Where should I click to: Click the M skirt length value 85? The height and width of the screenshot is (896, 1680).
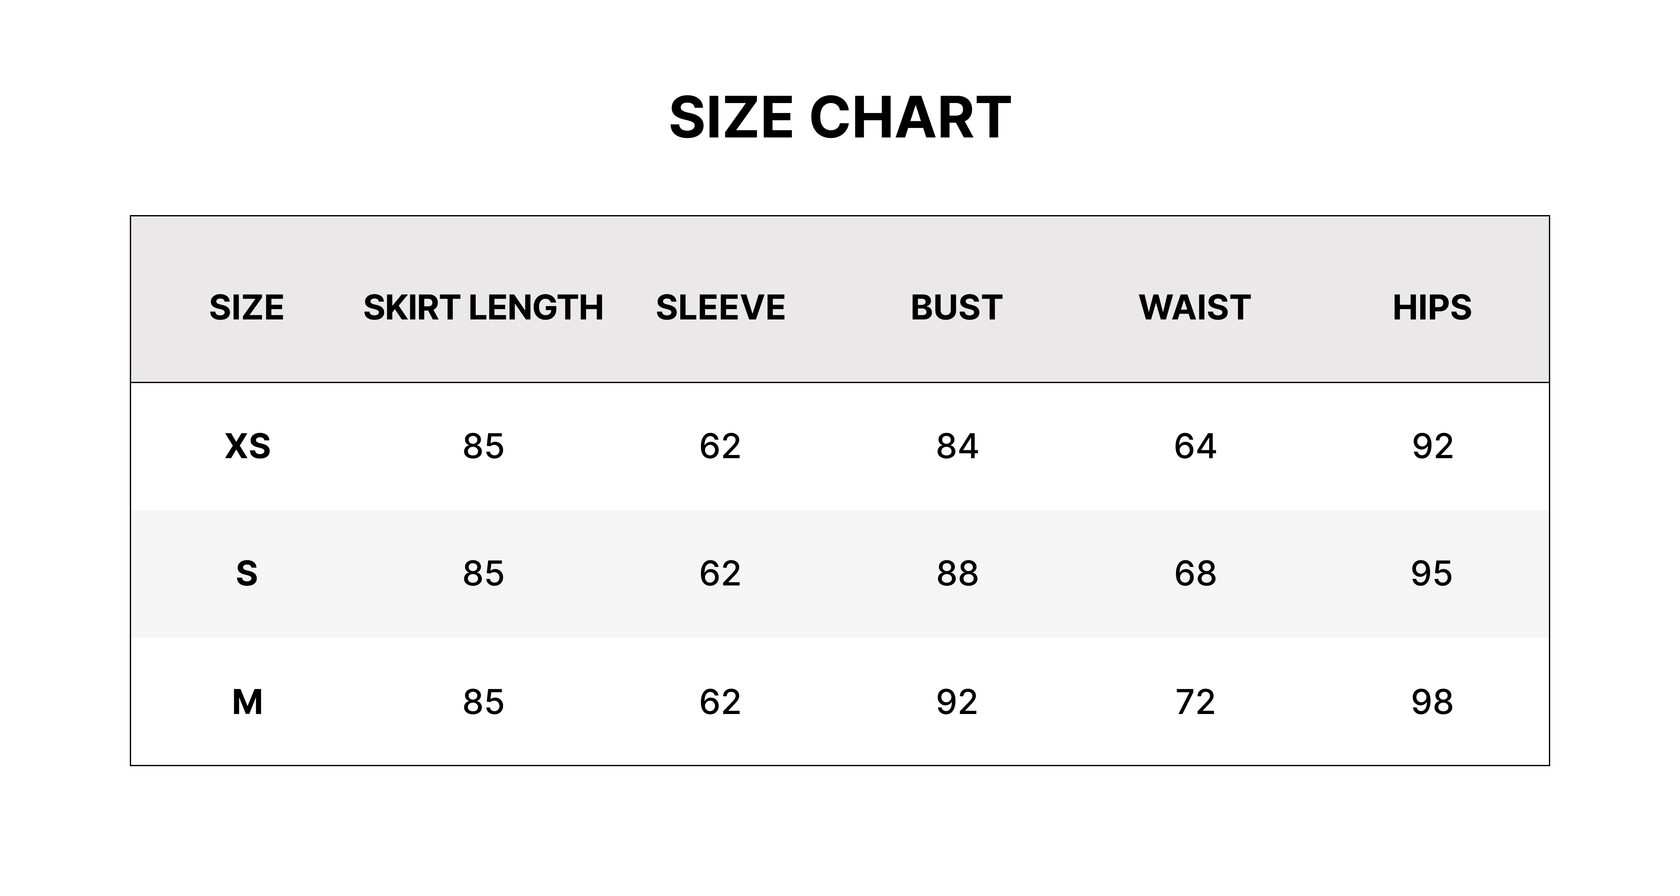pos(483,702)
